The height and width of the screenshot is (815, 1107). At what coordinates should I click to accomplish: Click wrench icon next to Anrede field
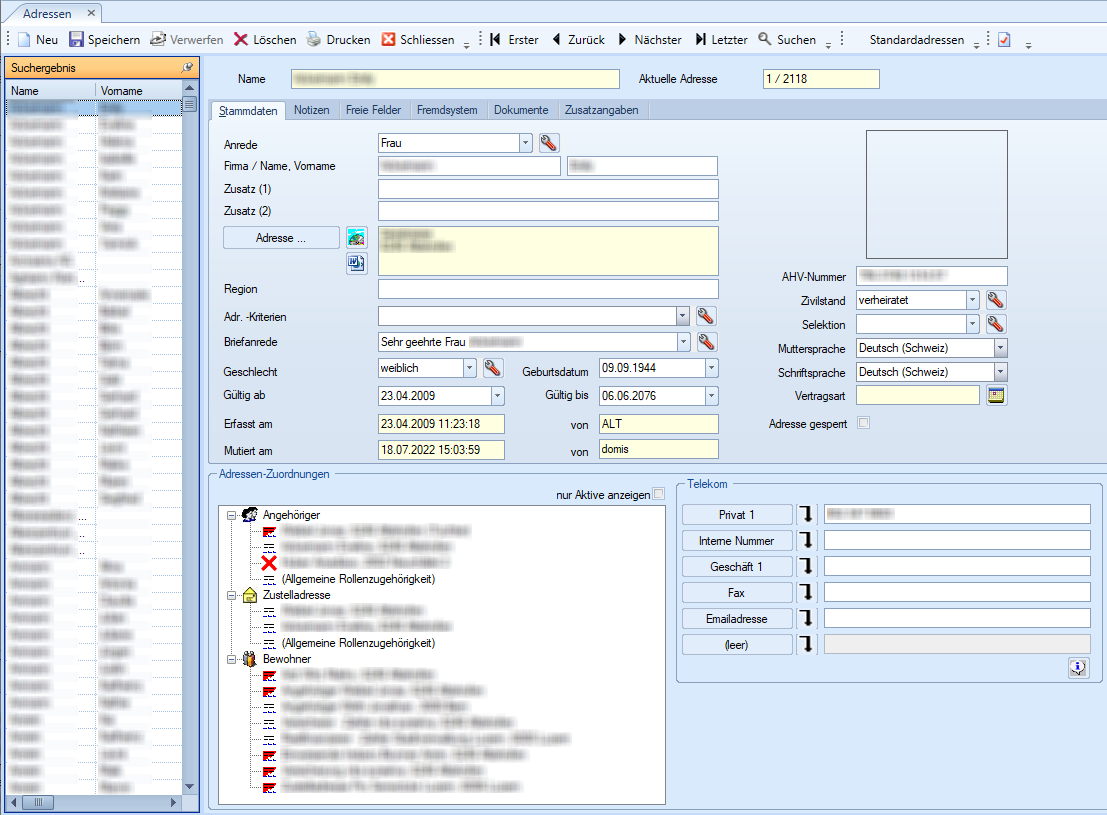coord(548,143)
